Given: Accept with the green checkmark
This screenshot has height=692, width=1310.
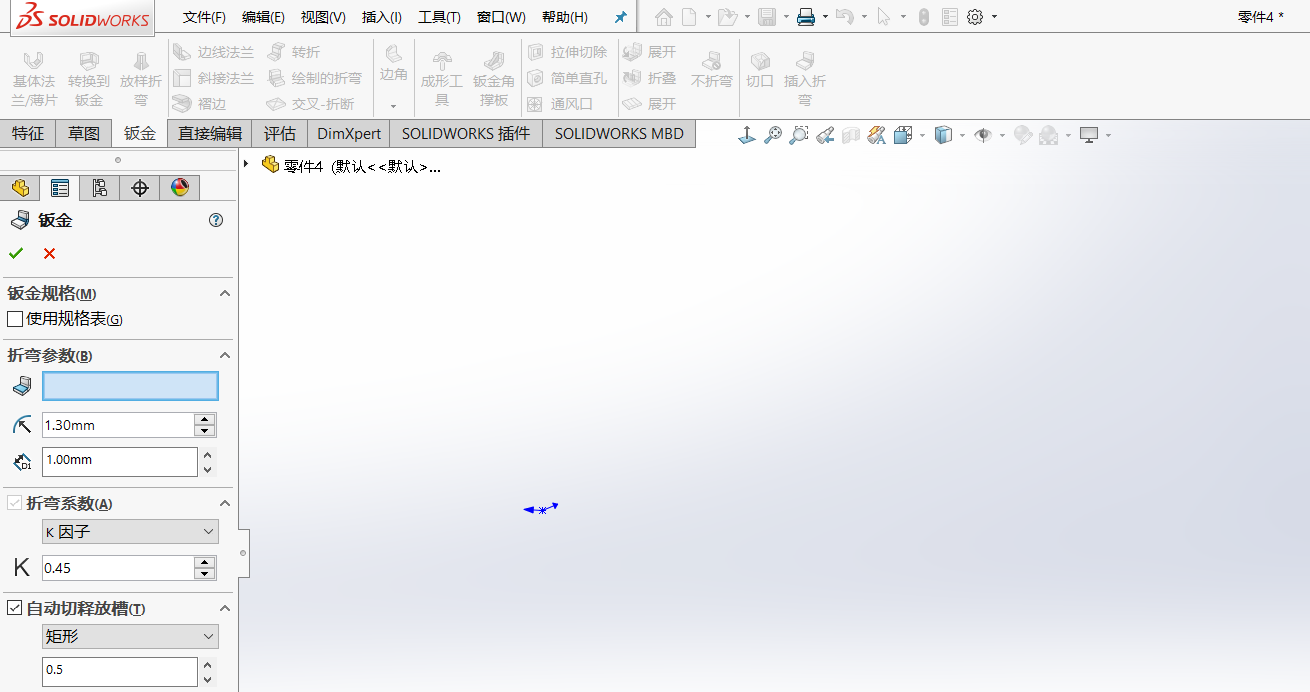Looking at the screenshot, I should click(x=16, y=253).
